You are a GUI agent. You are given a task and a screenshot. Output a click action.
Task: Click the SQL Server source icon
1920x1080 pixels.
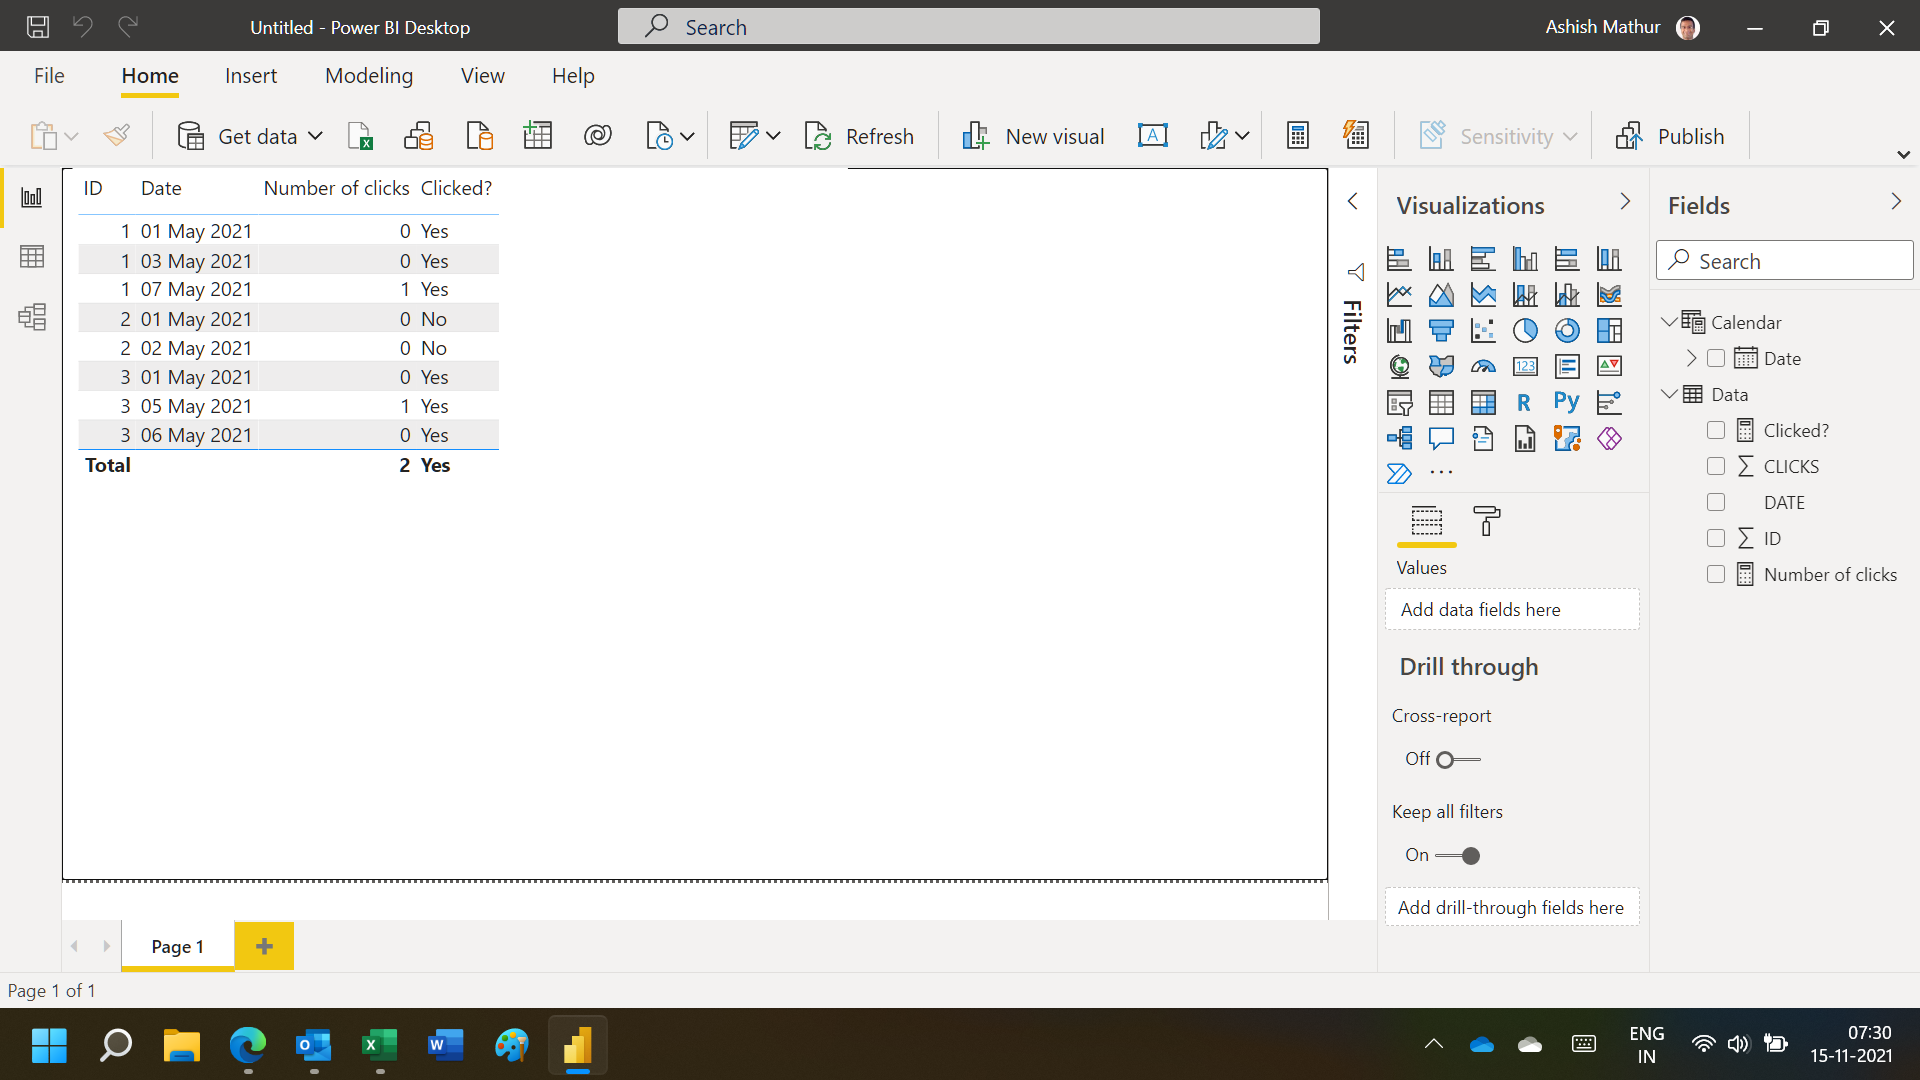(479, 136)
